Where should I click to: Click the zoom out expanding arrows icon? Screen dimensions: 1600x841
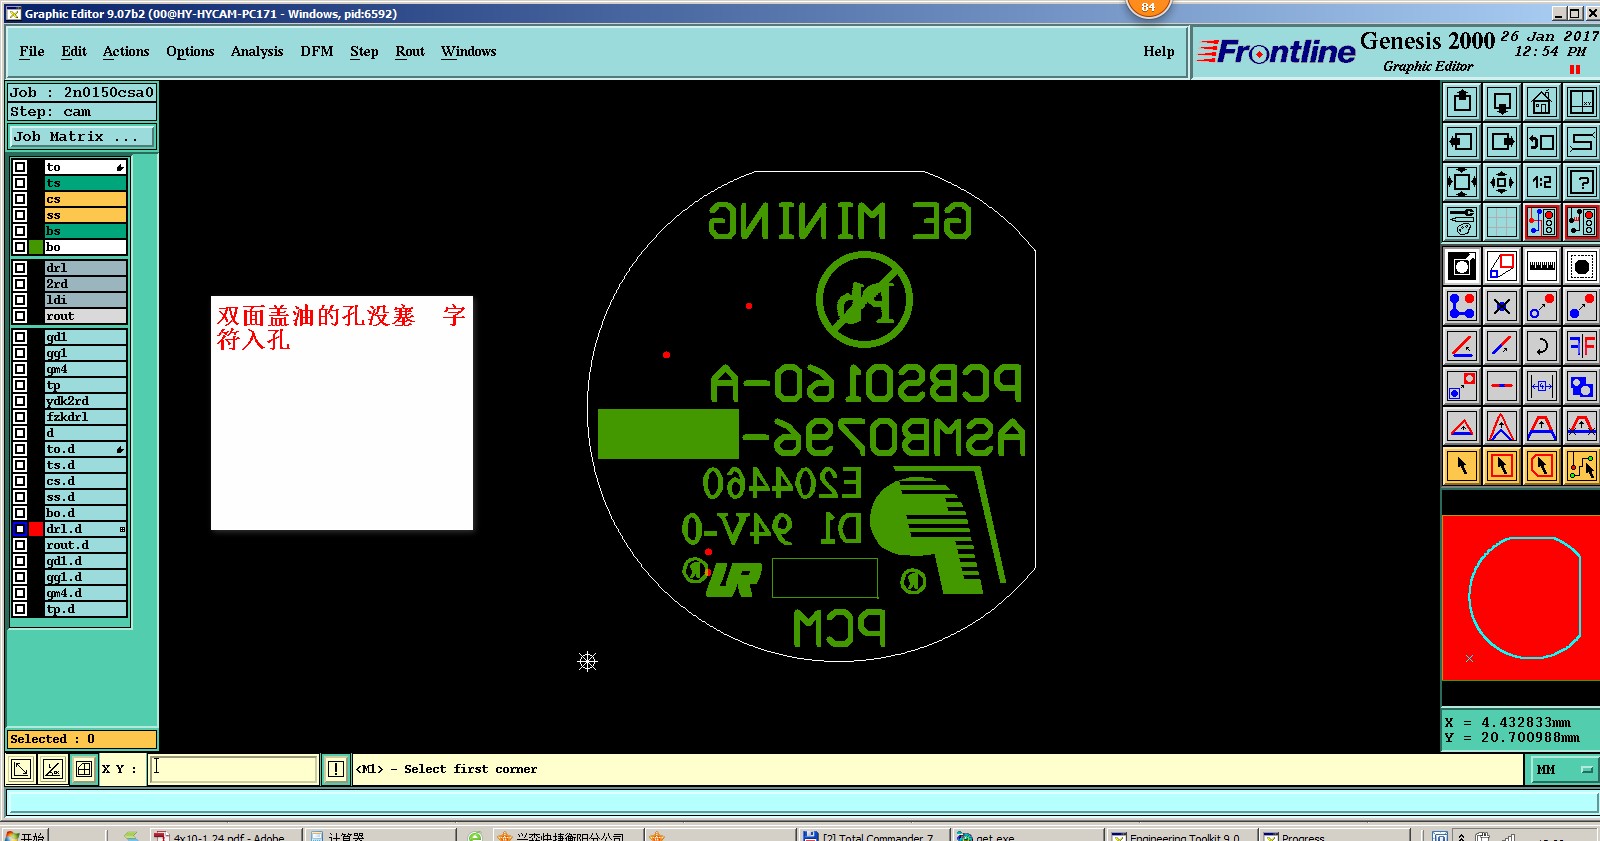point(1462,182)
